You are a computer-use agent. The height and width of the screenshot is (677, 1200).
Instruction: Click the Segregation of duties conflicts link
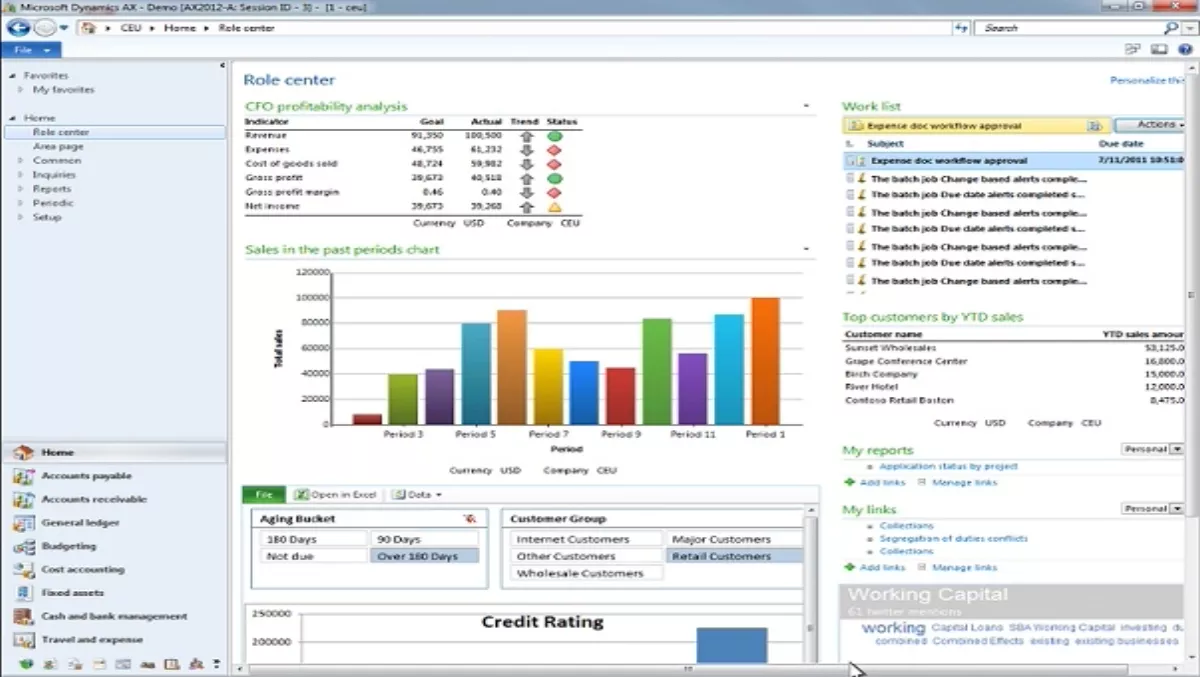coord(954,538)
